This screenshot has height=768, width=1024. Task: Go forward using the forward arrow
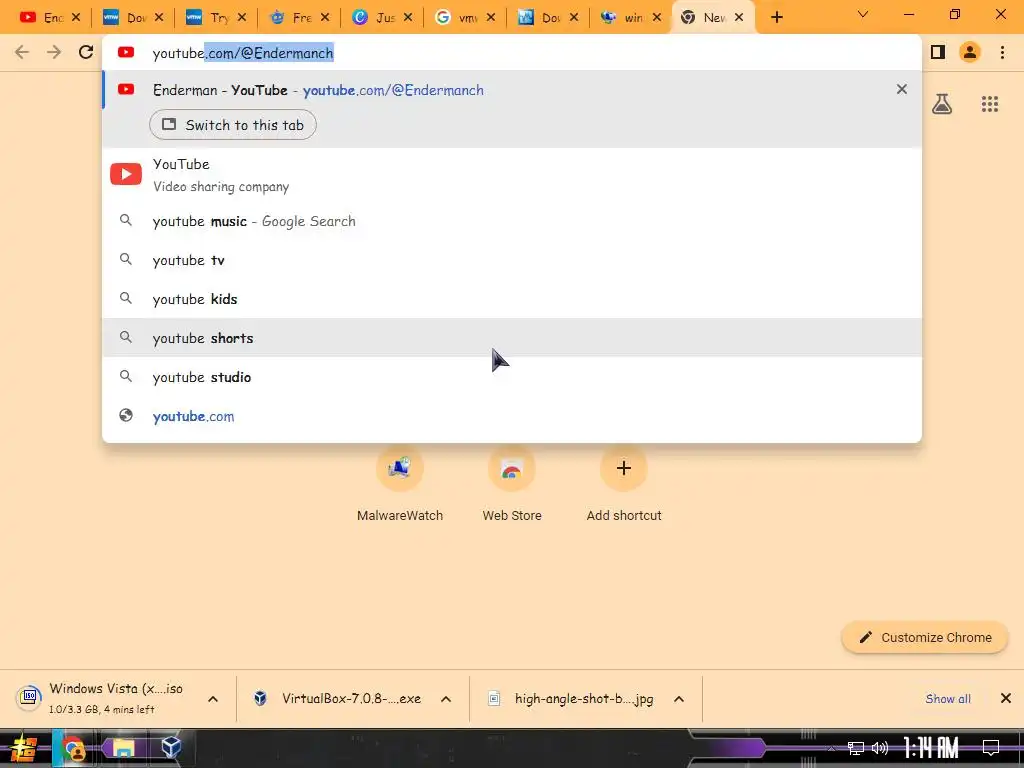[x=54, y=52]
